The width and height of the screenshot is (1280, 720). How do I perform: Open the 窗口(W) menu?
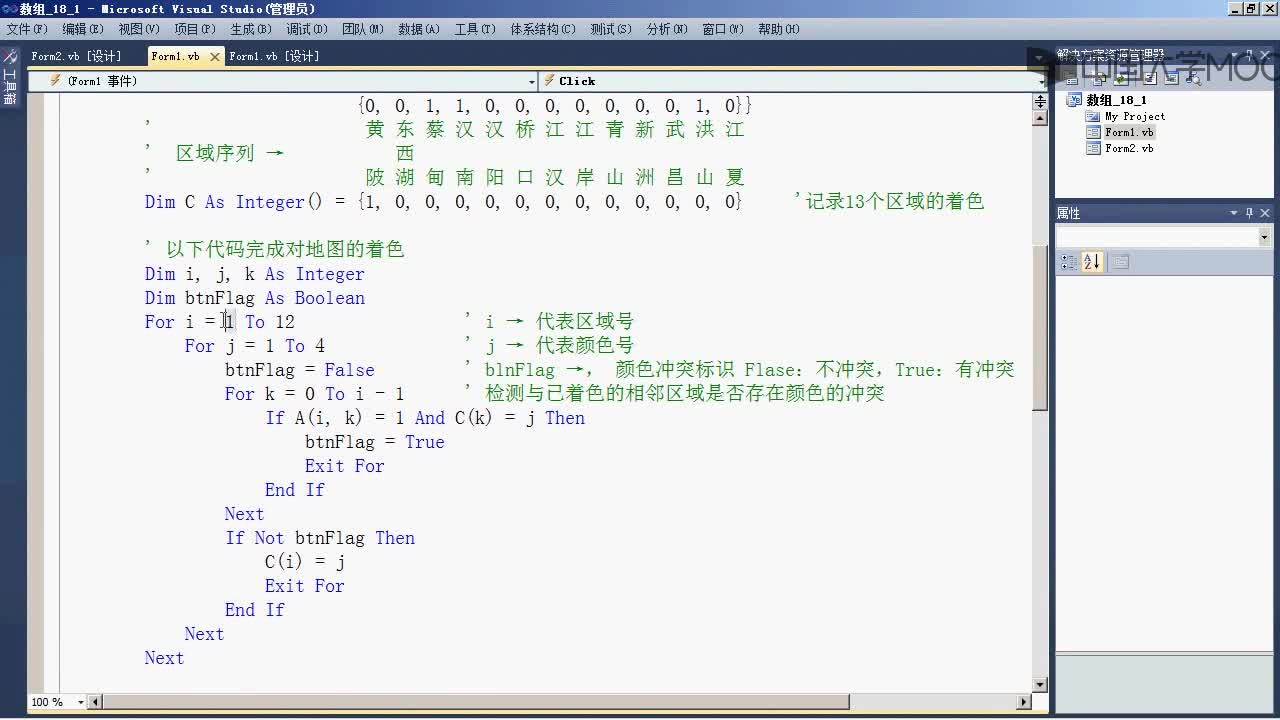(723, 29)
